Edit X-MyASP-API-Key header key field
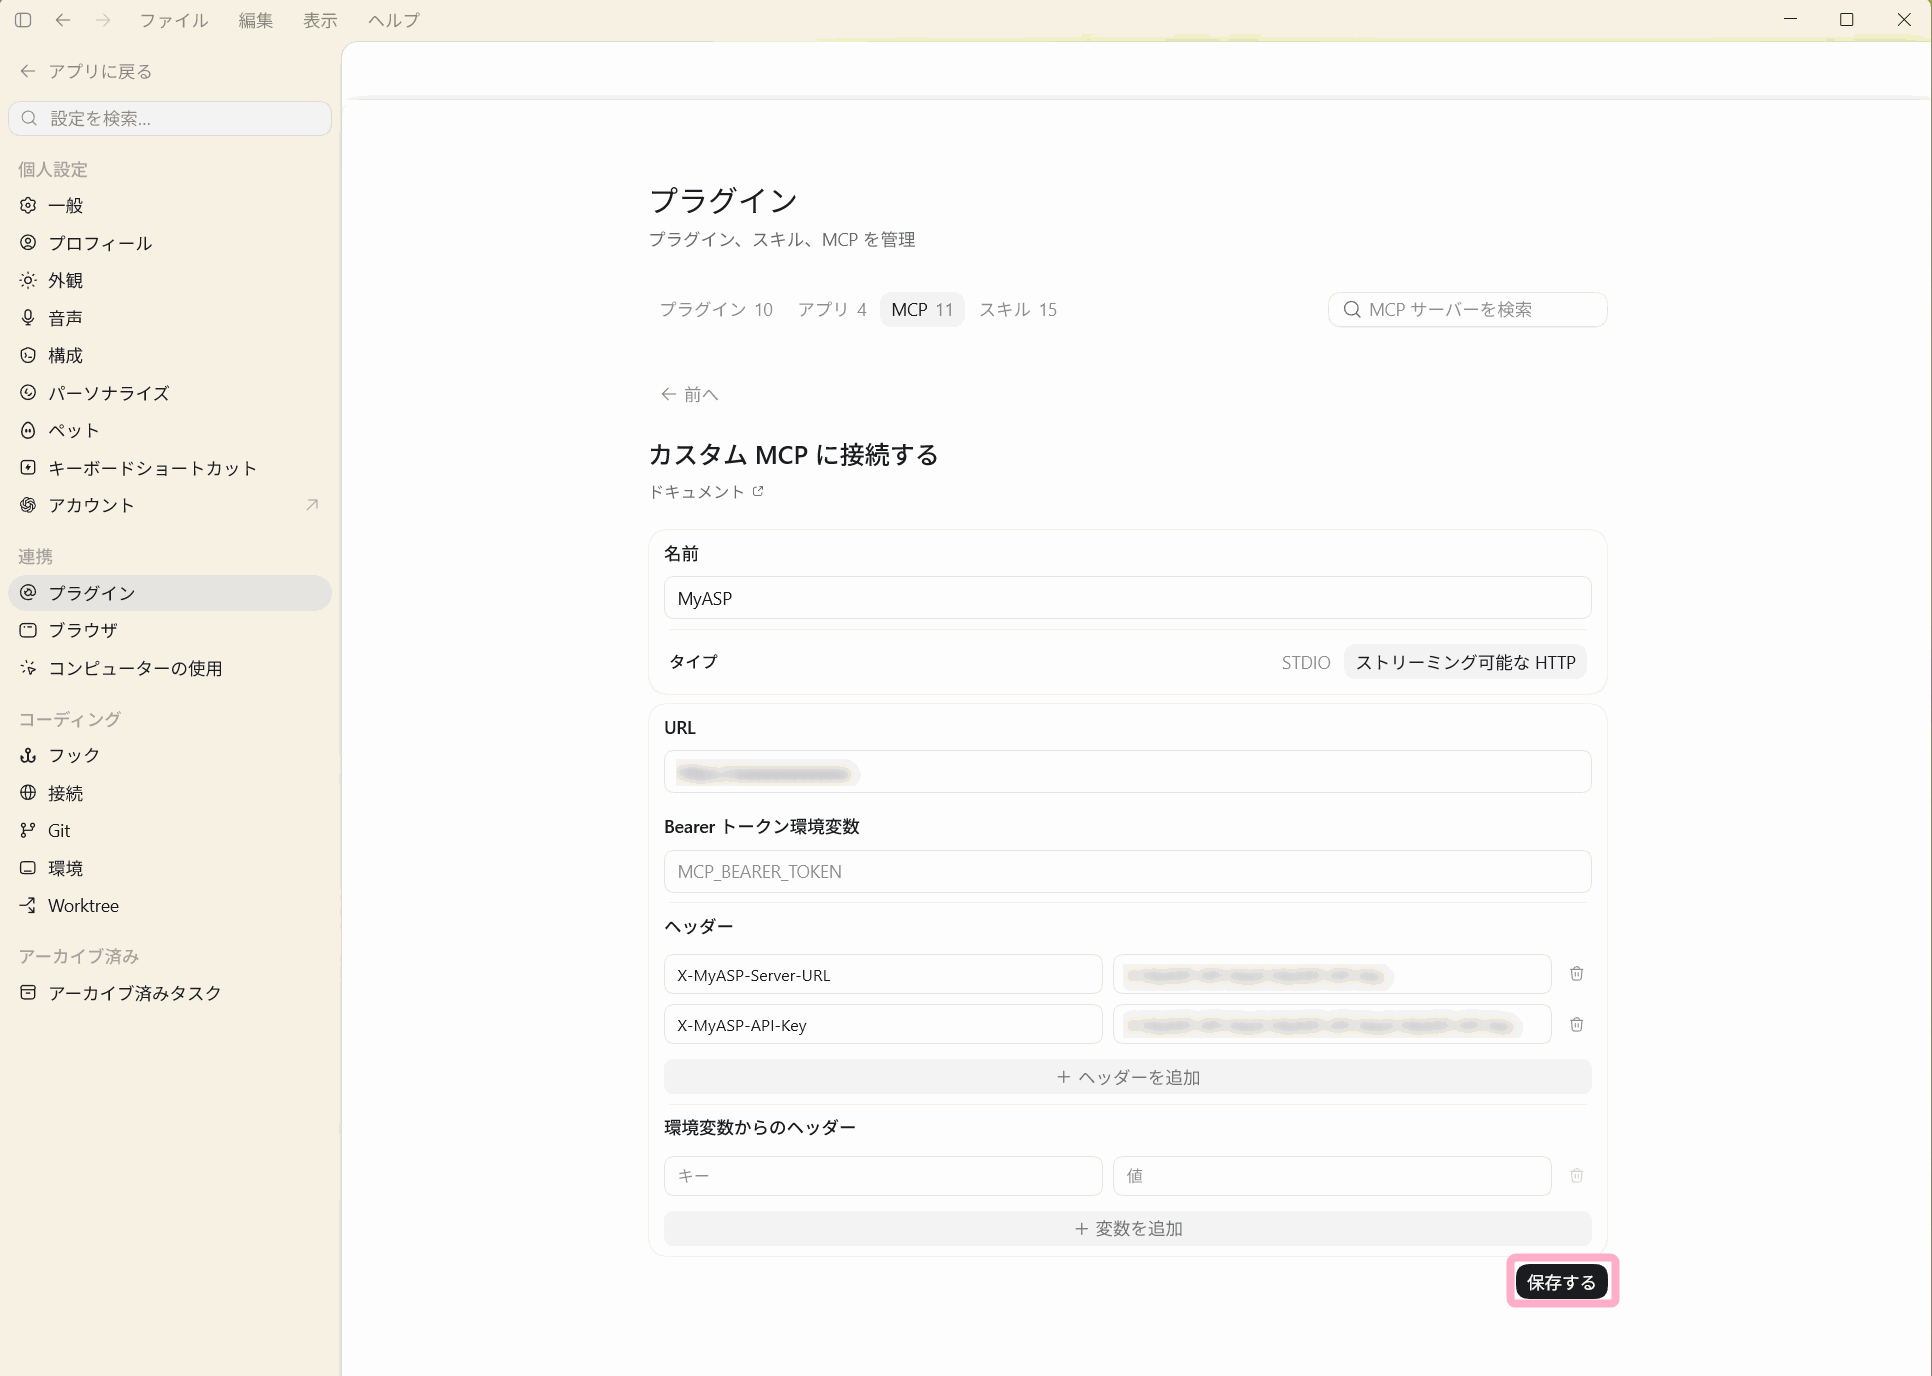This screenshot has width=1932, height=1376. click(x=883, y=1024)
